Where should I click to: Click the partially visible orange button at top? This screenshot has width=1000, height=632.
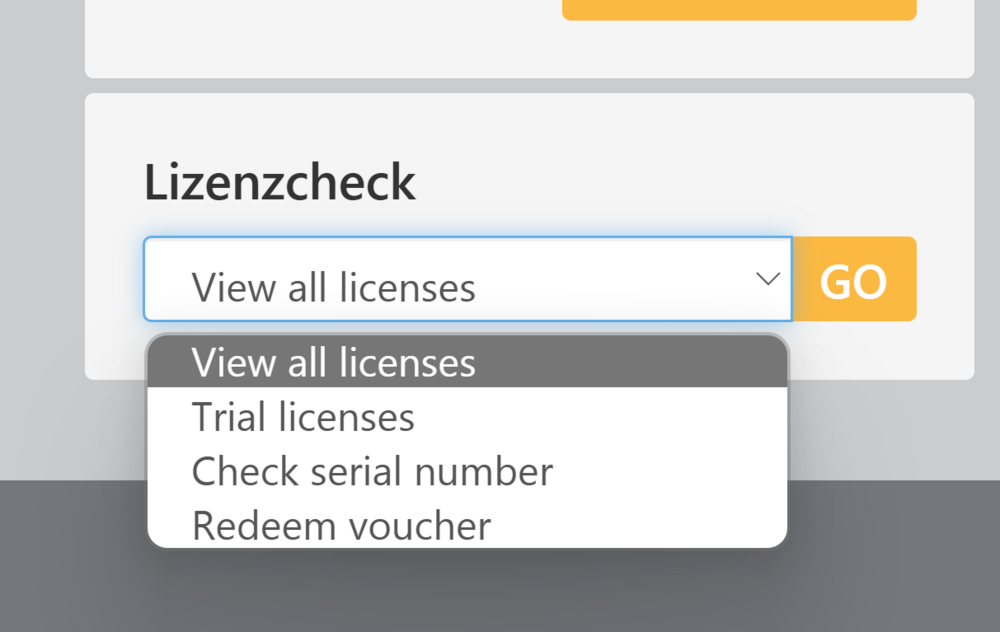[x=739, y=10]
